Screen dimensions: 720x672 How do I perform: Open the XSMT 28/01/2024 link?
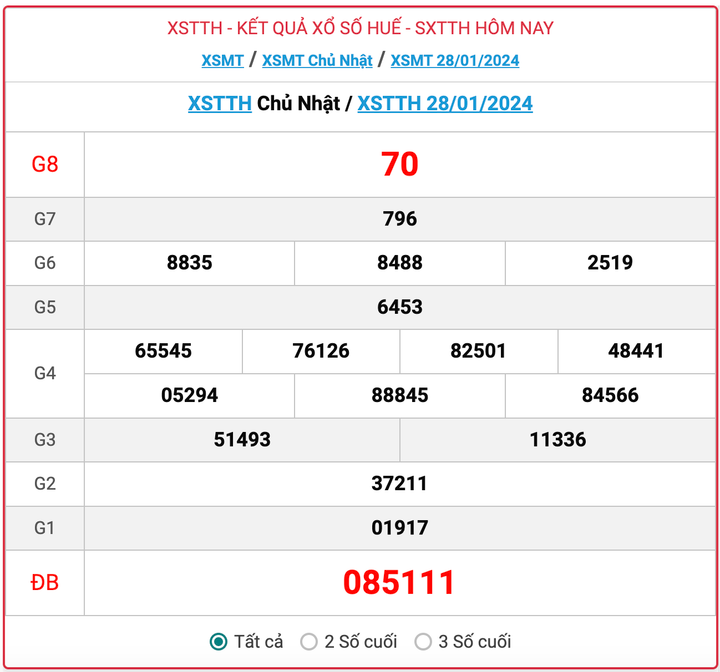tap(455, 60)
